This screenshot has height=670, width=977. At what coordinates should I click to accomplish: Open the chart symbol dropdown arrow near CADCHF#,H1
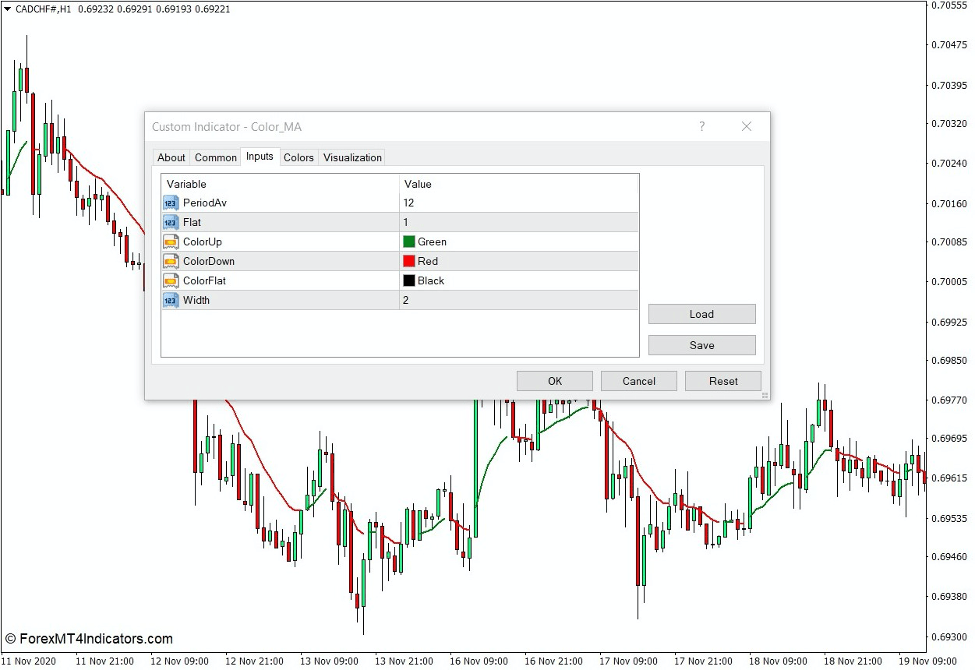click(x=8, y=8)
